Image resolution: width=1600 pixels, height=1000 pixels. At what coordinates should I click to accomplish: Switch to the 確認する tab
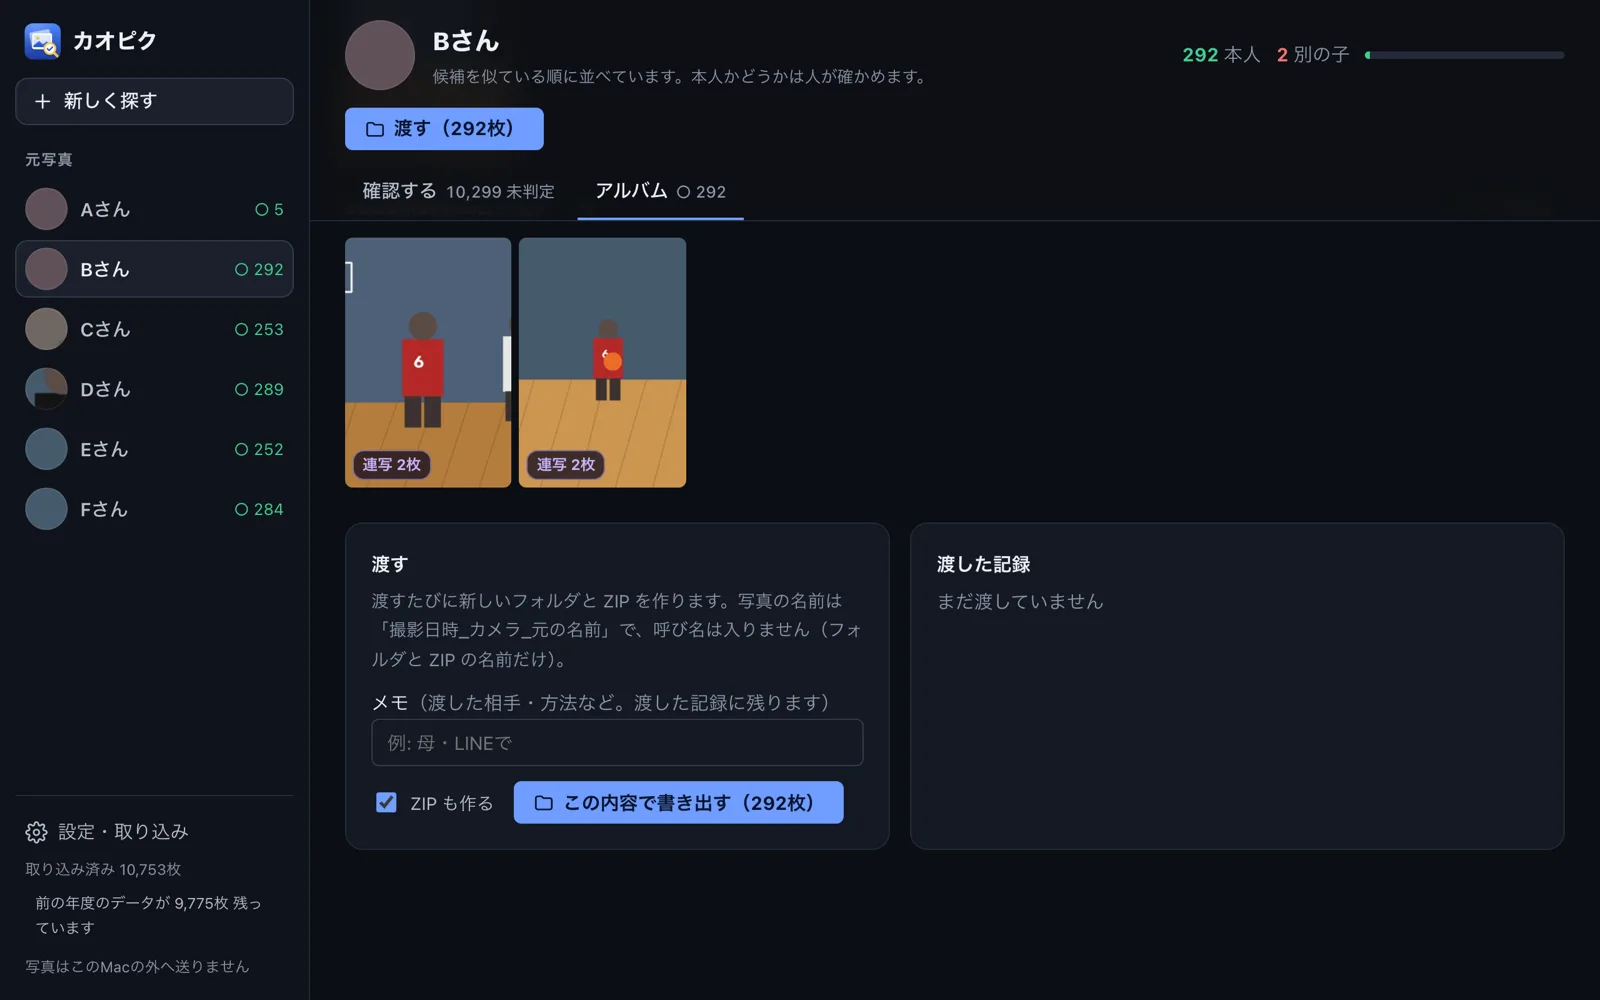pos(458,191)
